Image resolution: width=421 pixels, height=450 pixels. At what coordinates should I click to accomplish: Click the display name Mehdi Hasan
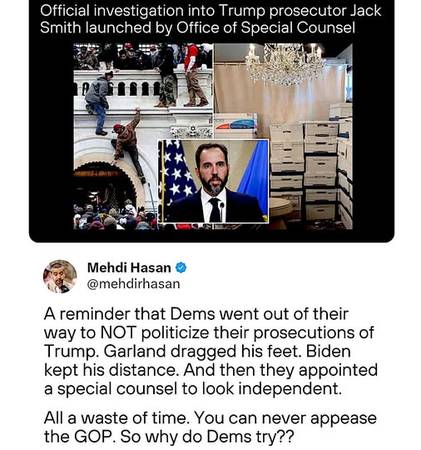129,267
